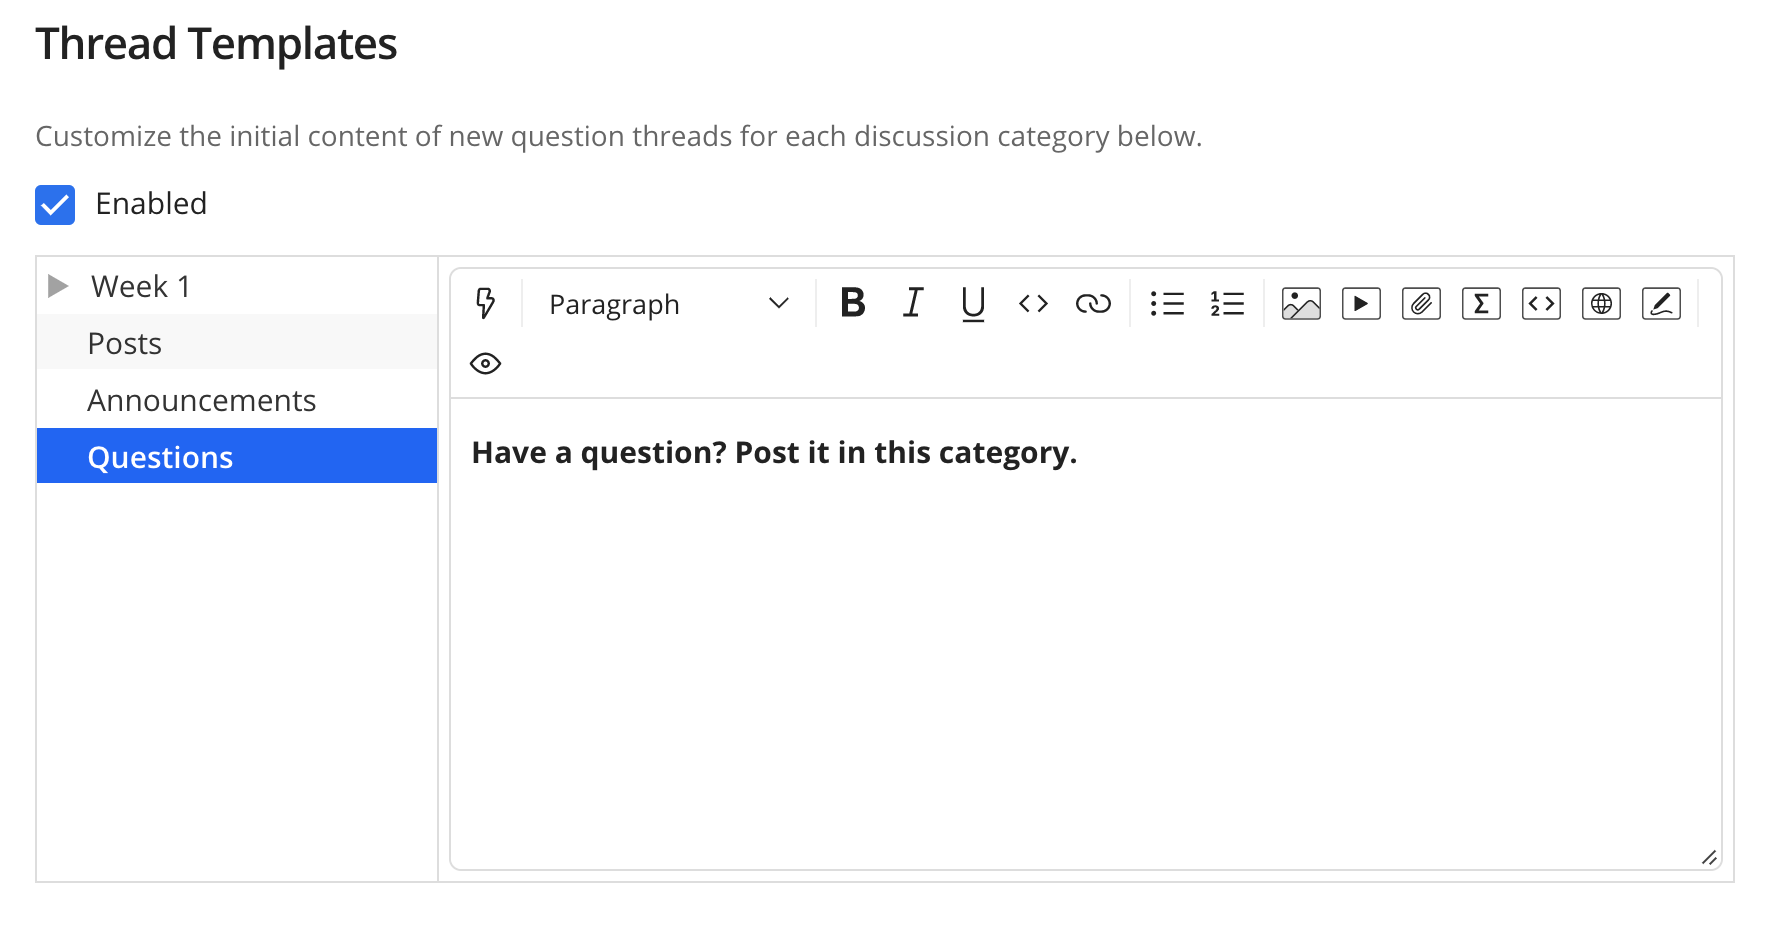
Task: Uncheck the Enabled checkbox
Action: pyautogui.click(x=55, y=205)
